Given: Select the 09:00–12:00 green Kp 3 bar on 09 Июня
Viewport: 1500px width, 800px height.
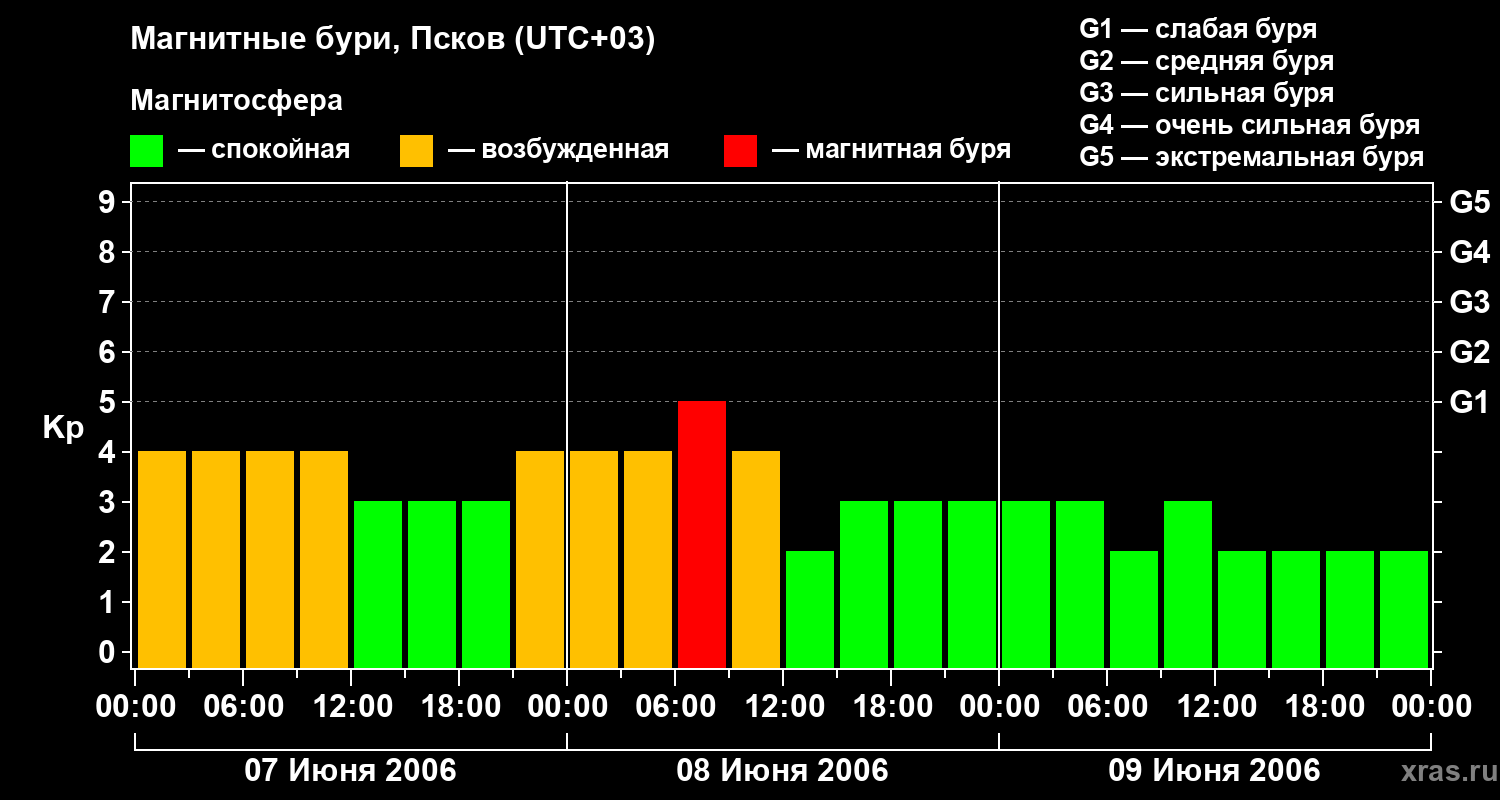Looking at the screenshot, I should point(1188,584).
